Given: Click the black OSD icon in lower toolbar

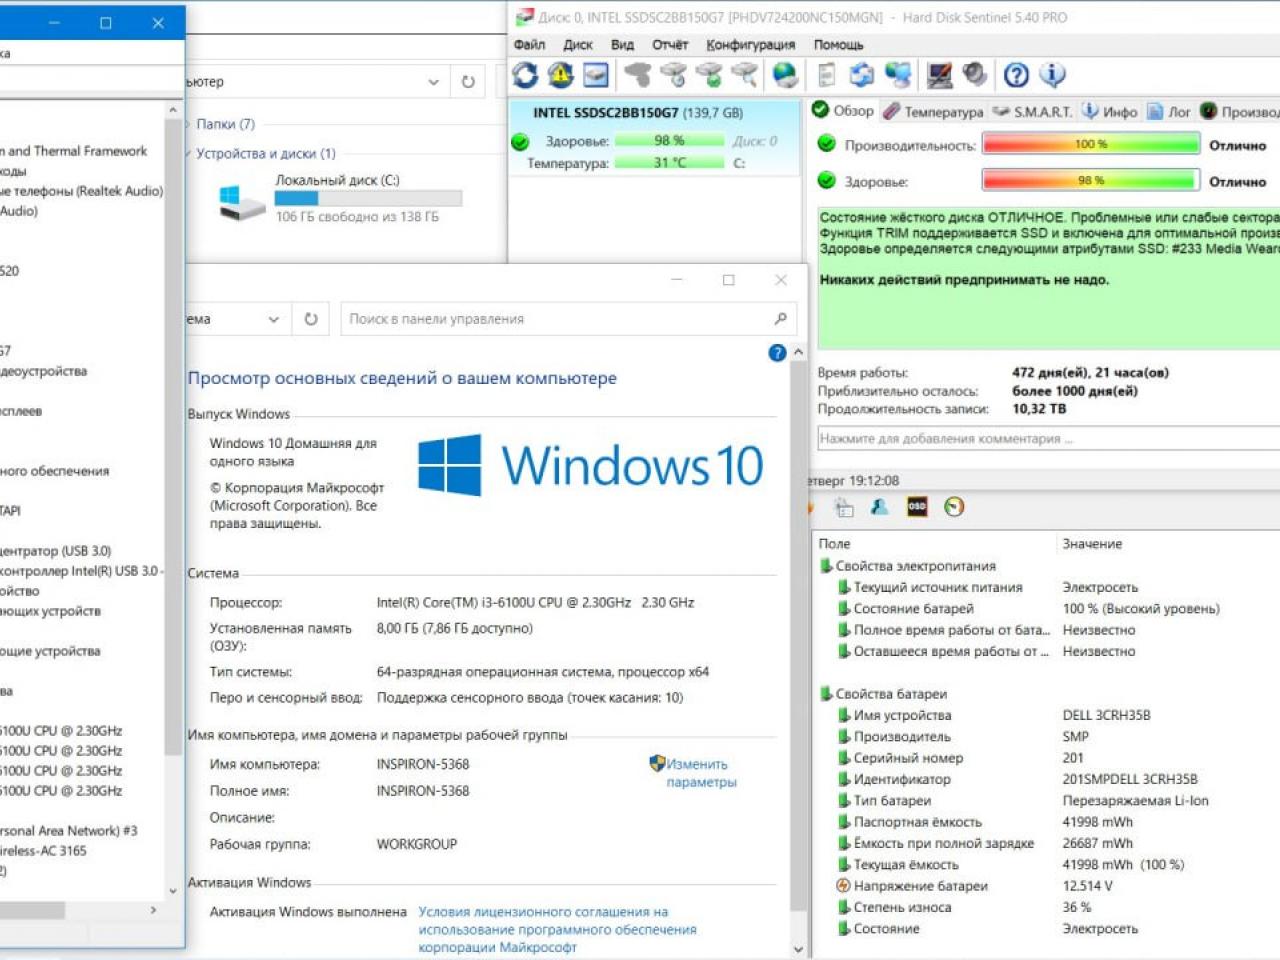Looking at the screenshot, I should [917, 507].
